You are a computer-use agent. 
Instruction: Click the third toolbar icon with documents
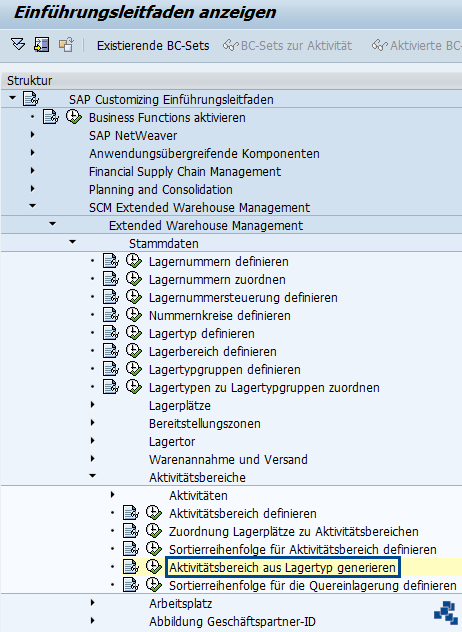pyautogui.click(x=66, y=44)
